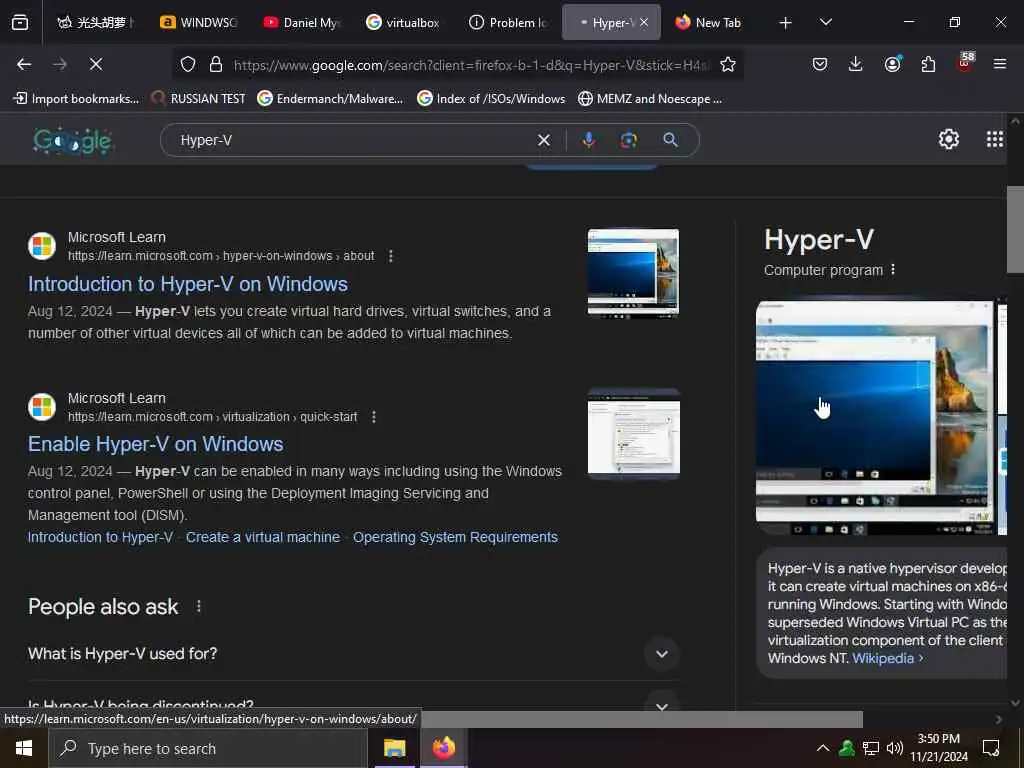Image resolution: width=1024 pixels, height=768 pixels.
Task: Open Endermanch/Malware bookmark
Action: (330, 99)
